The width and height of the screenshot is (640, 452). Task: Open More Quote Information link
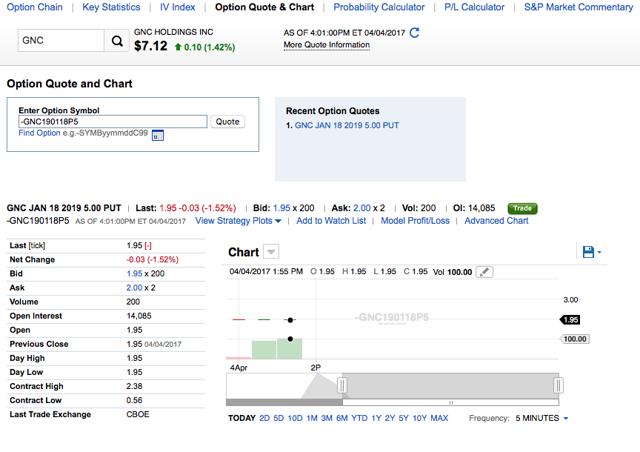[x=327, y=45]
